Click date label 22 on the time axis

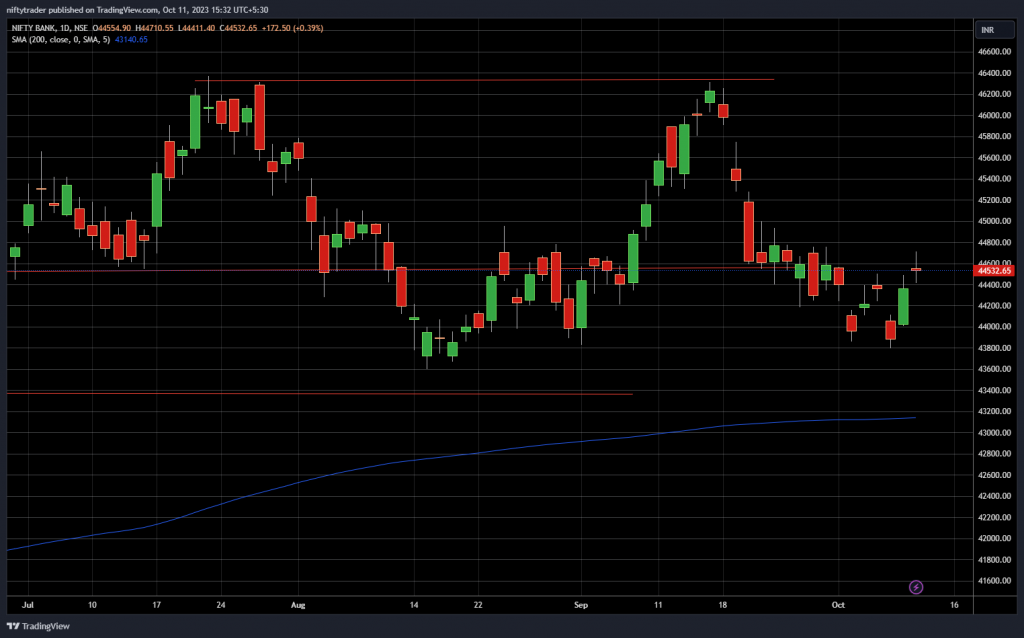pyautogui.click(x=478, y=605)
